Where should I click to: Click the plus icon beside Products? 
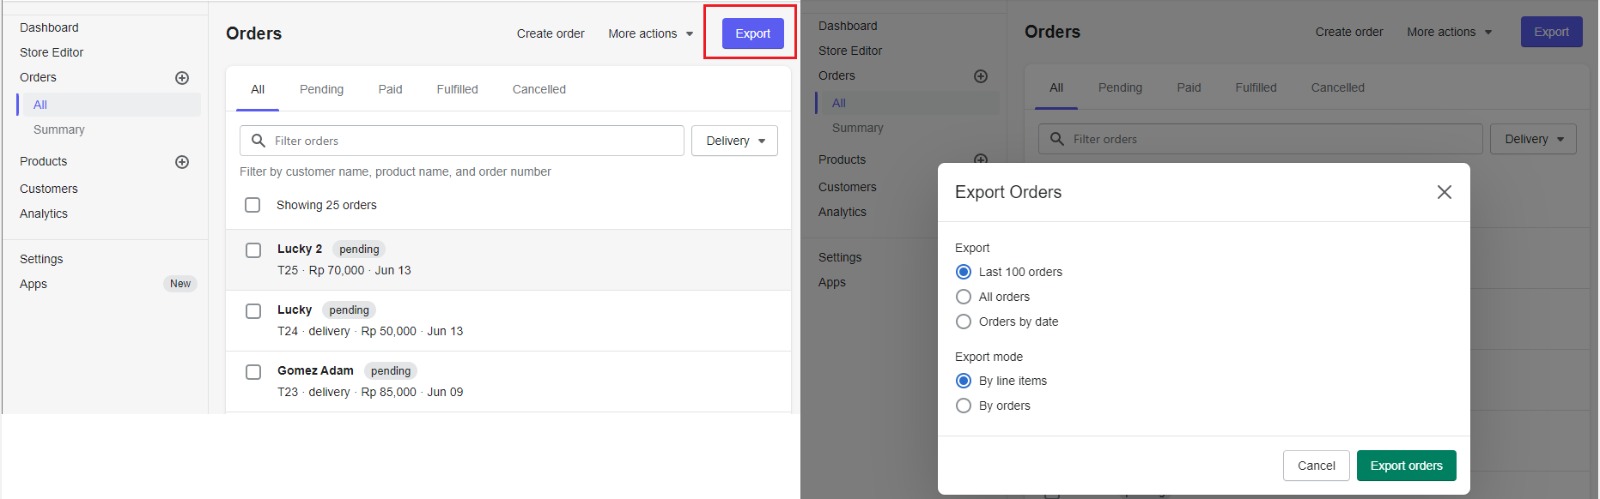pyautogui.click(x=182, y=162)
